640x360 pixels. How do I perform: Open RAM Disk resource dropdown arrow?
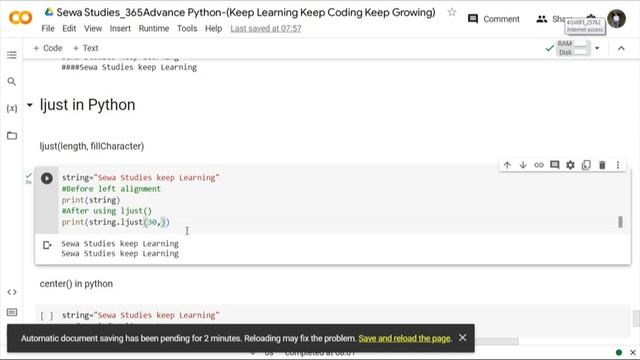[597, 48]
